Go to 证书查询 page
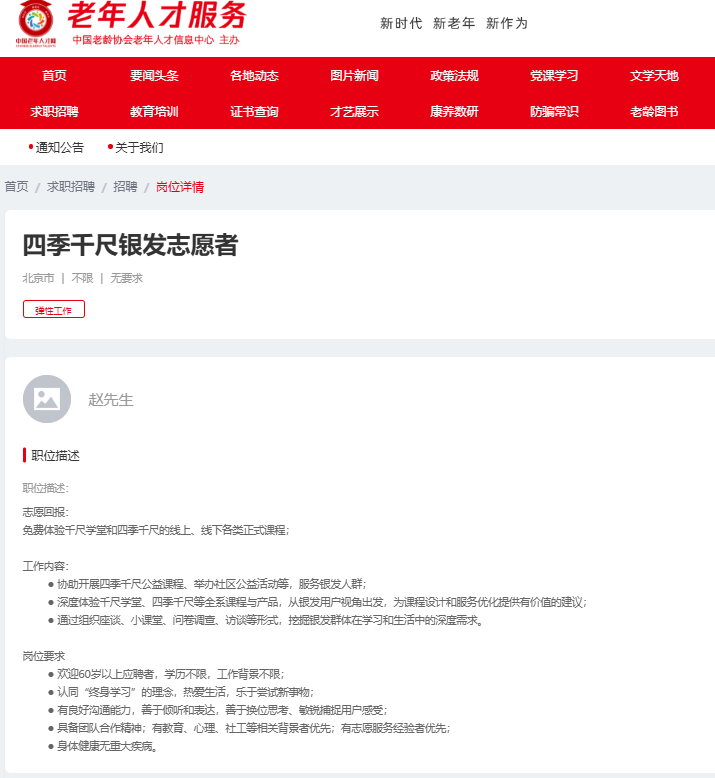This screenshot has height=778, width=715. tap(254, 112)
